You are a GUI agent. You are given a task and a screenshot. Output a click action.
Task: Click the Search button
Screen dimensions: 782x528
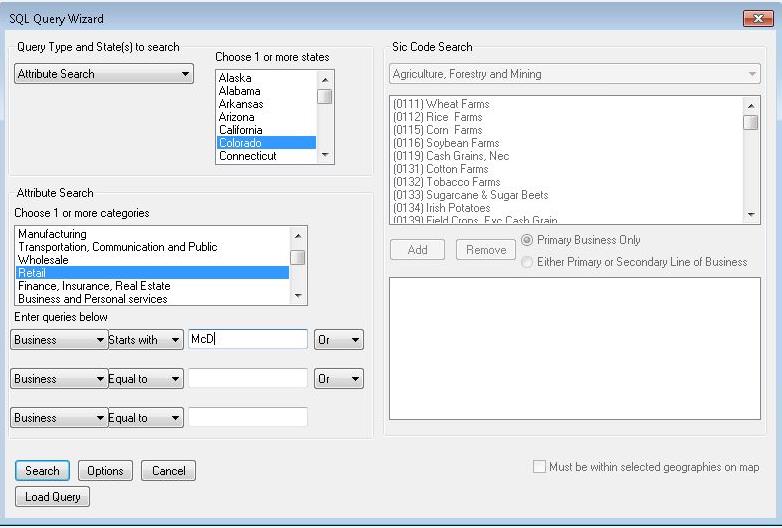pyautogui.click(x=42, y=471)
